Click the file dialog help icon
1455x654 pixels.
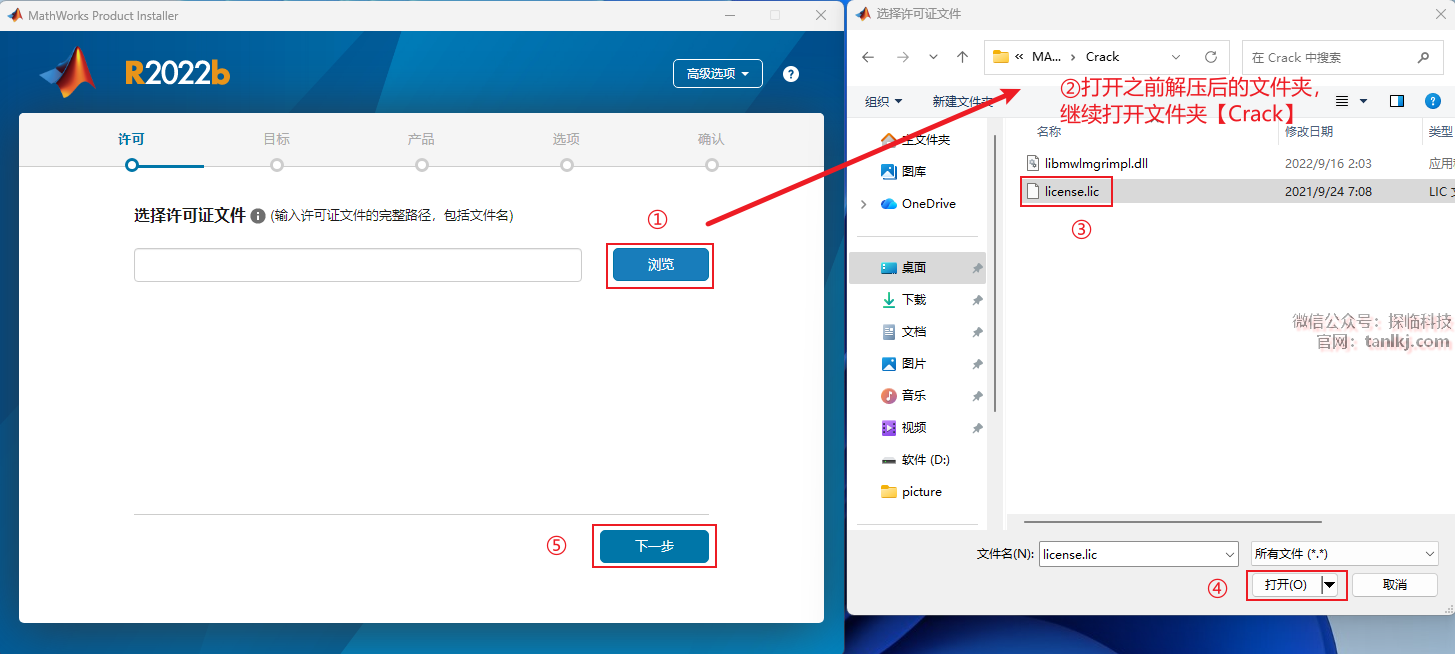click(x=1432, y=101)
